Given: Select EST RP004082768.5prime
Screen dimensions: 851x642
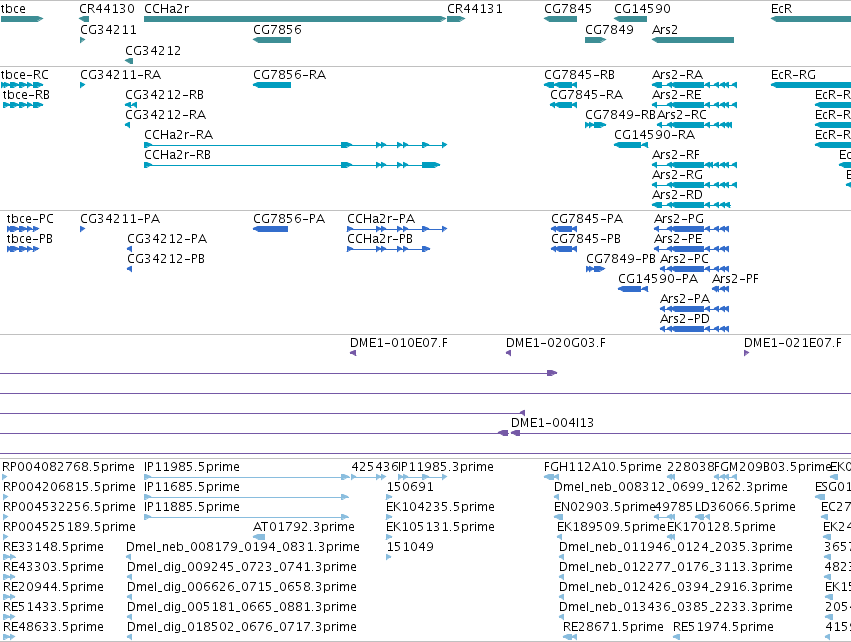Looking at the screenshot, I should tap(68, 467).
